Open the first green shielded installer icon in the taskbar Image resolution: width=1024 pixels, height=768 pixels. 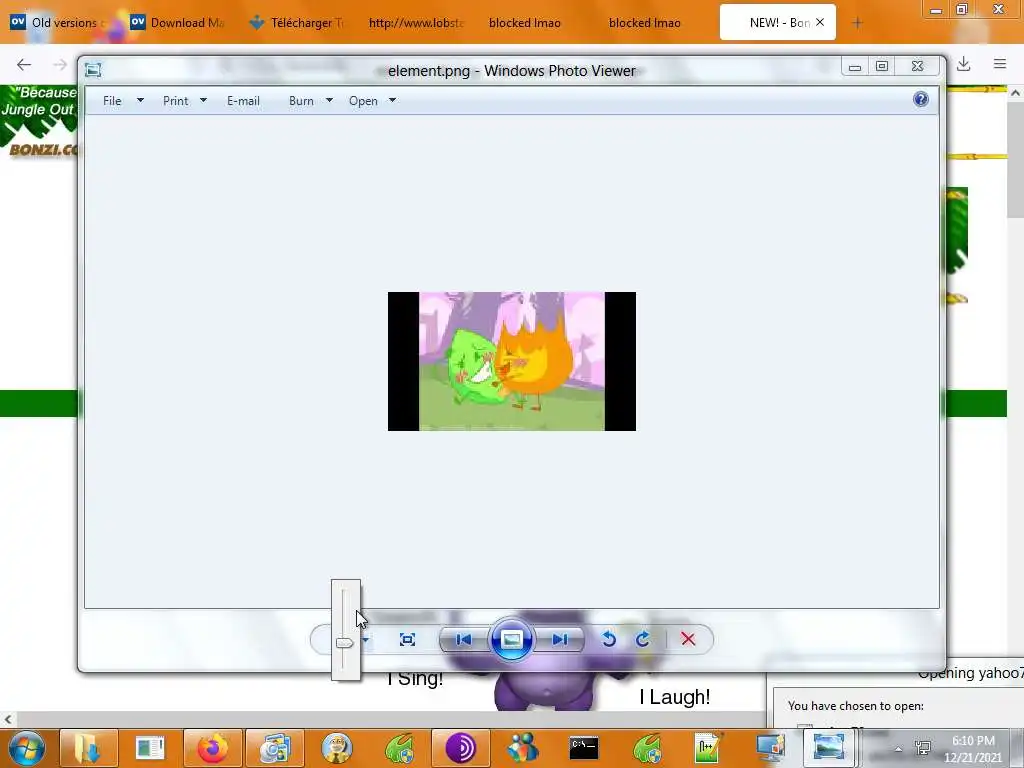(x=400, y=748)
